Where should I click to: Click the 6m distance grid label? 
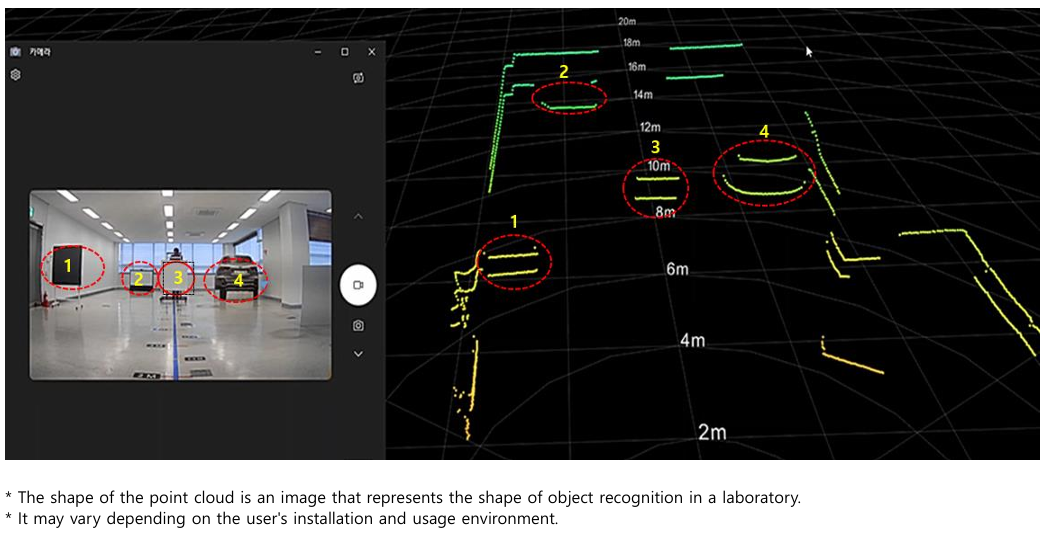[677, 269]
